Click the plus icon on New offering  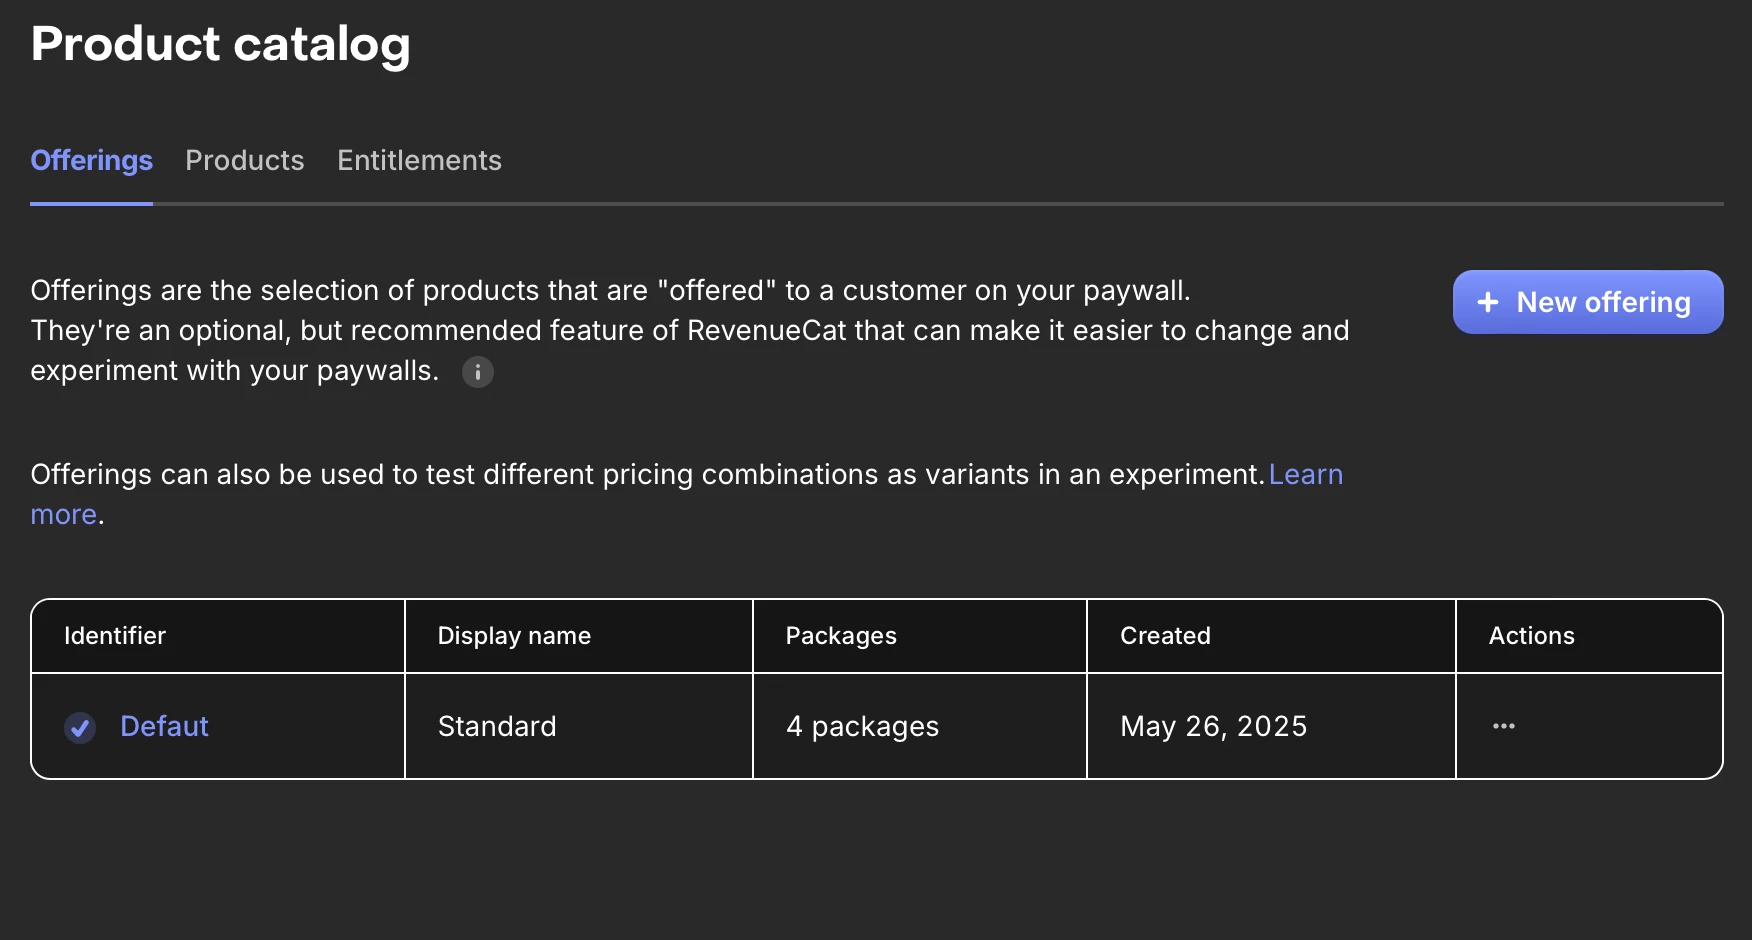[x=1488, y=302]
